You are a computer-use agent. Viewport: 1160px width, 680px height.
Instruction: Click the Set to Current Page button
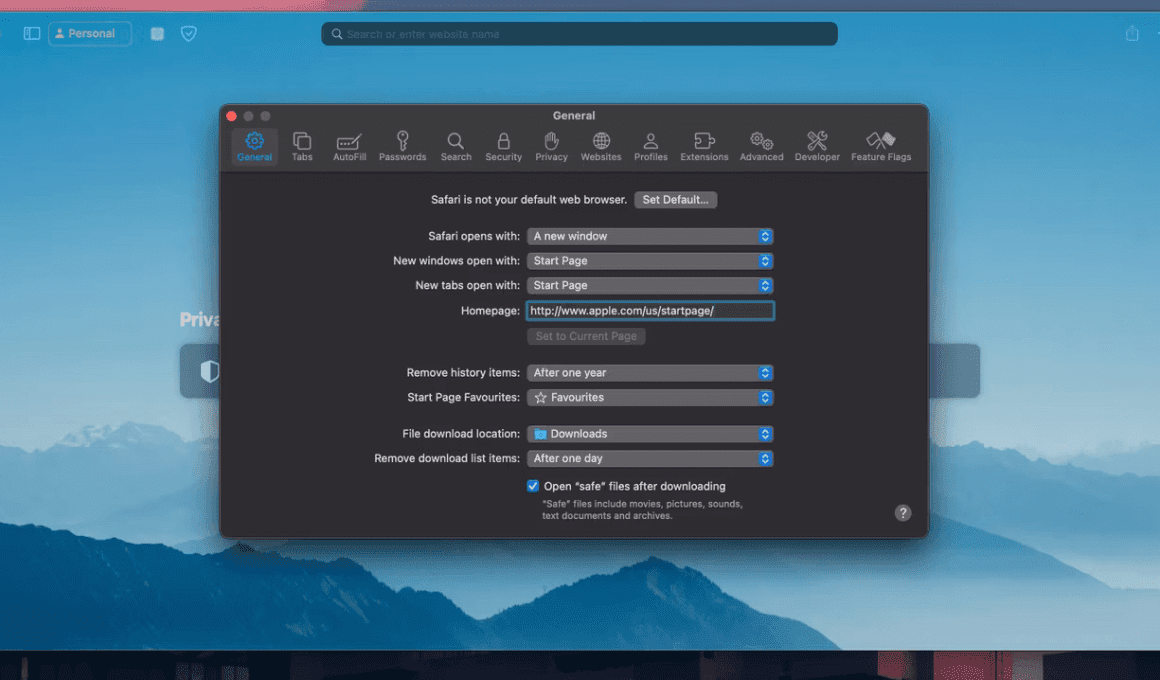pyautogui.click(x=586, y=336)
